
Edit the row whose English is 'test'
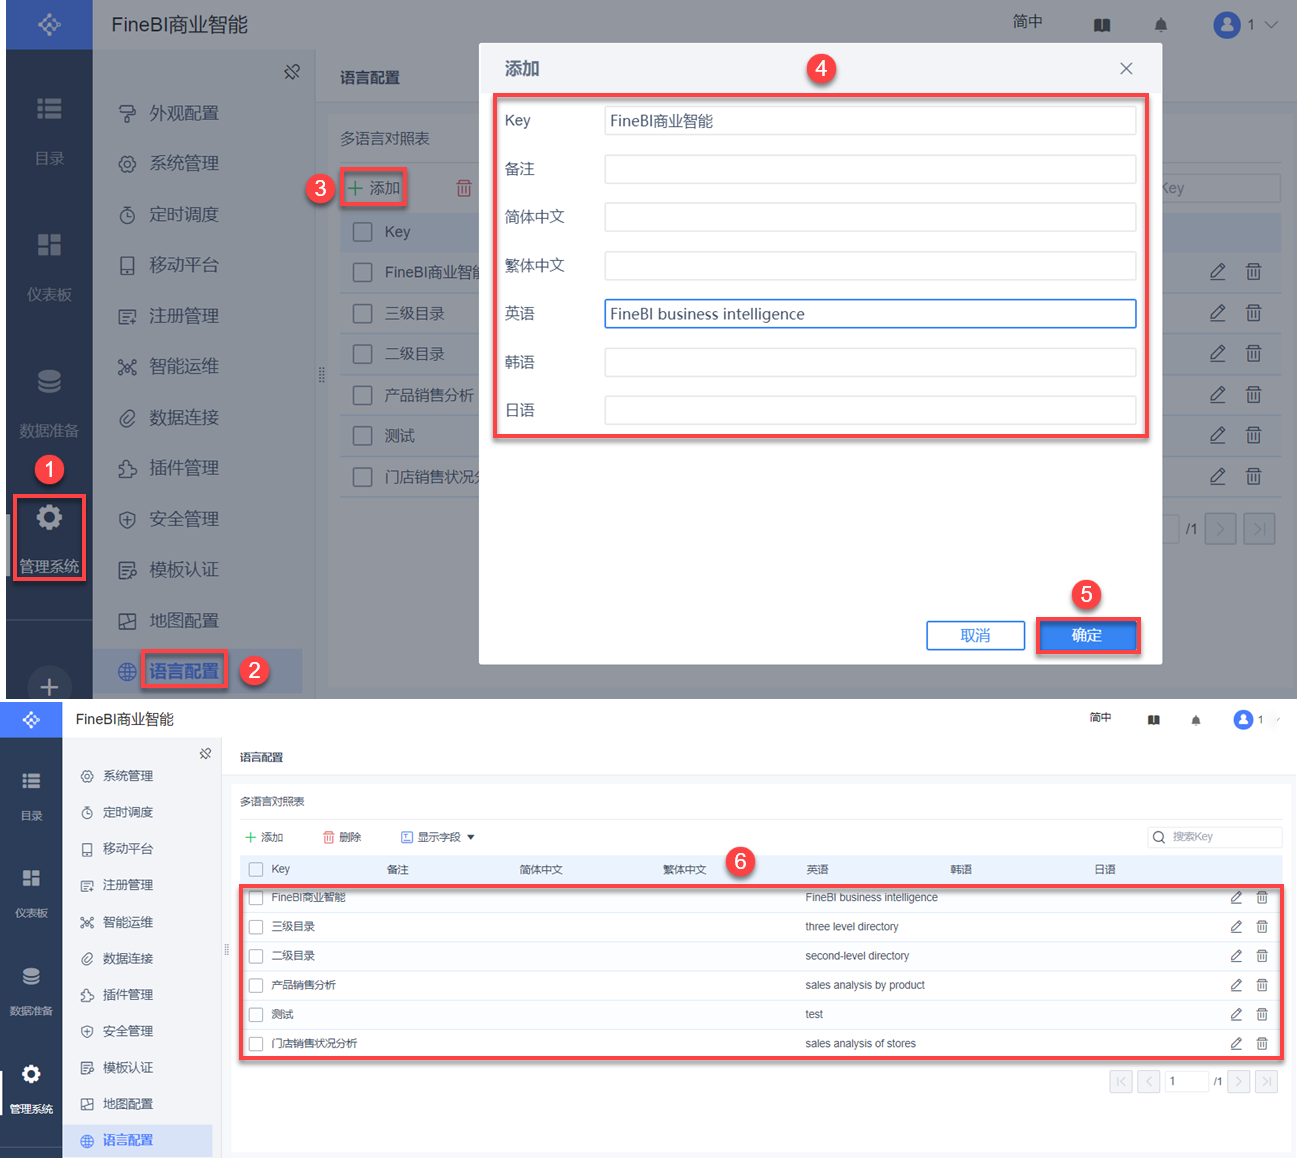[x=1236, y=1014]
